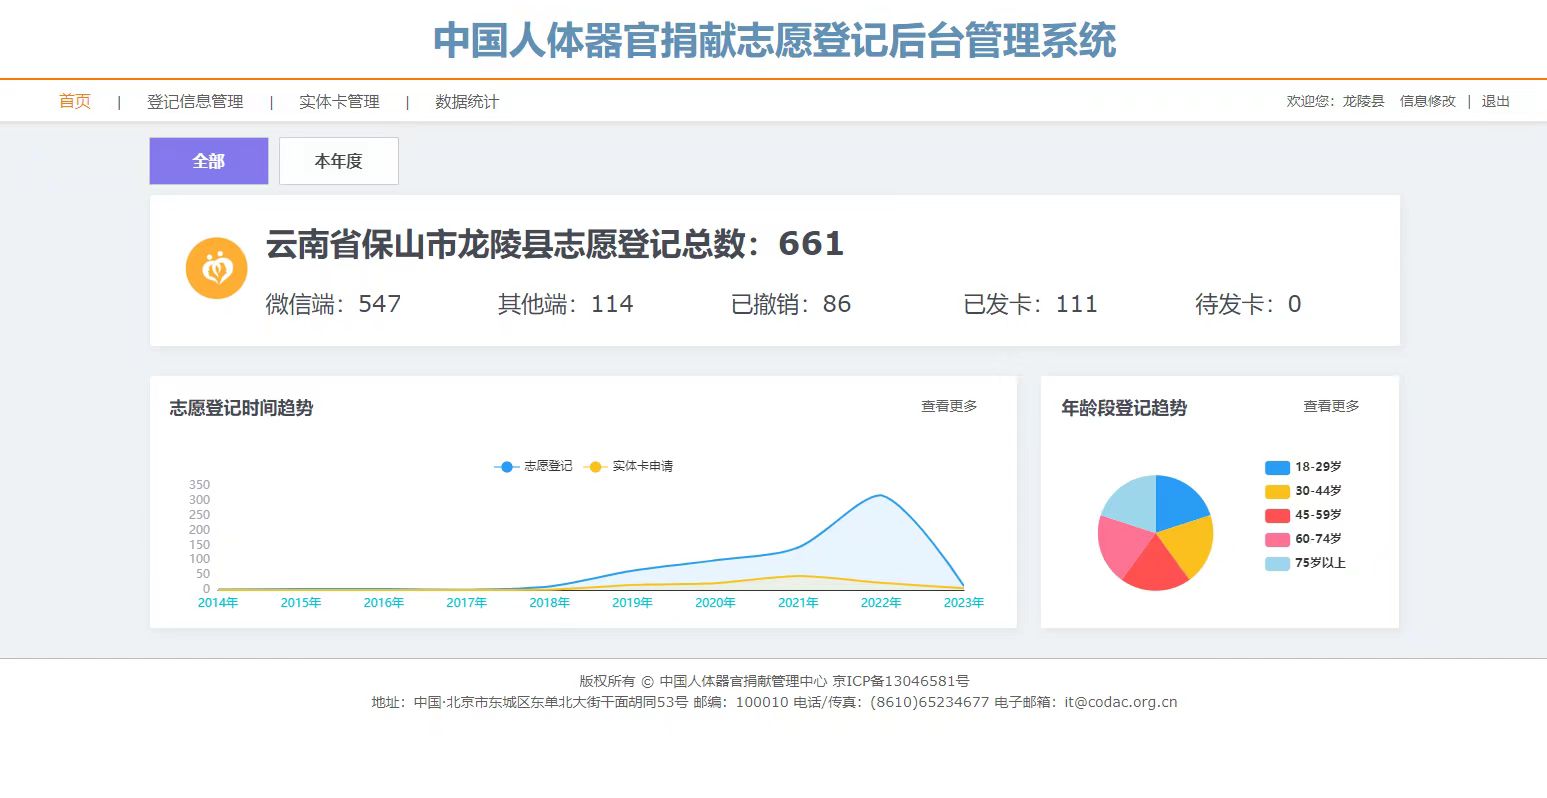Image resolution: width=1547 pixels, height=798 pixels.
Task: Toggle the 30-44岁 yellow legend swatch
Action: 1277,491
